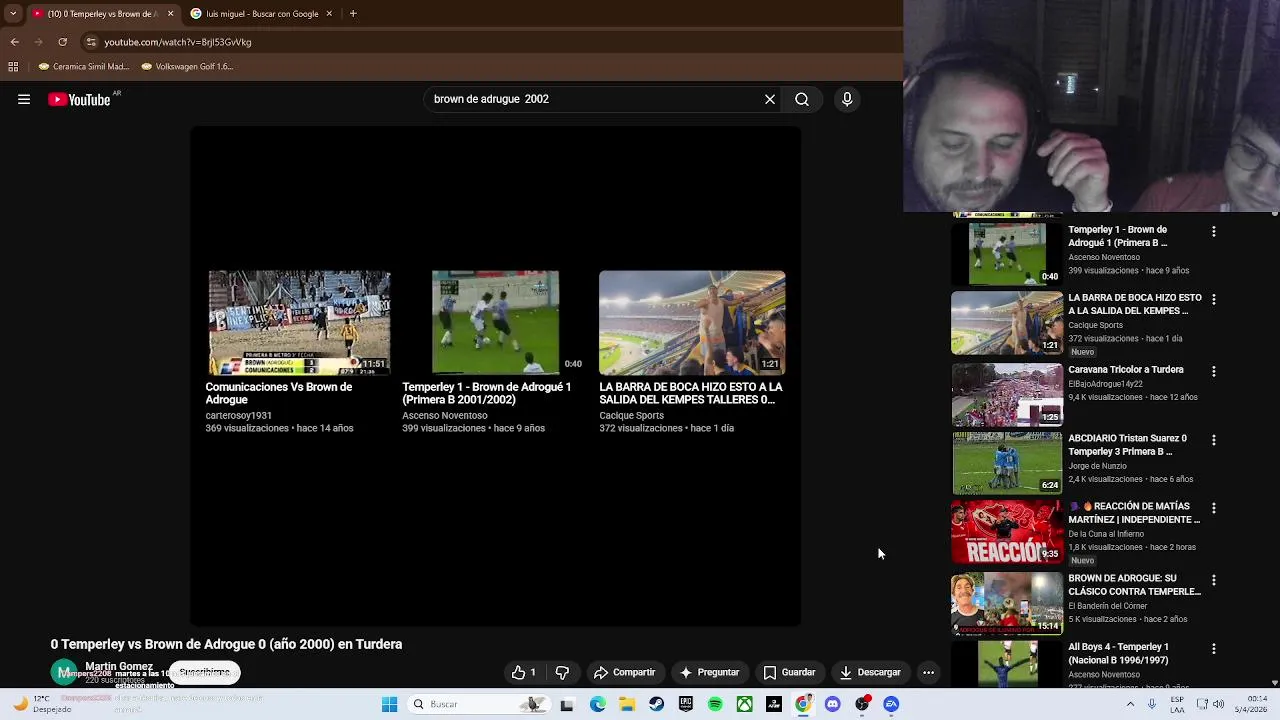Open the Chrome apps grid in bookmarks bar
The width and height of the screenshot is (1280, 720).
coord(13,67)
